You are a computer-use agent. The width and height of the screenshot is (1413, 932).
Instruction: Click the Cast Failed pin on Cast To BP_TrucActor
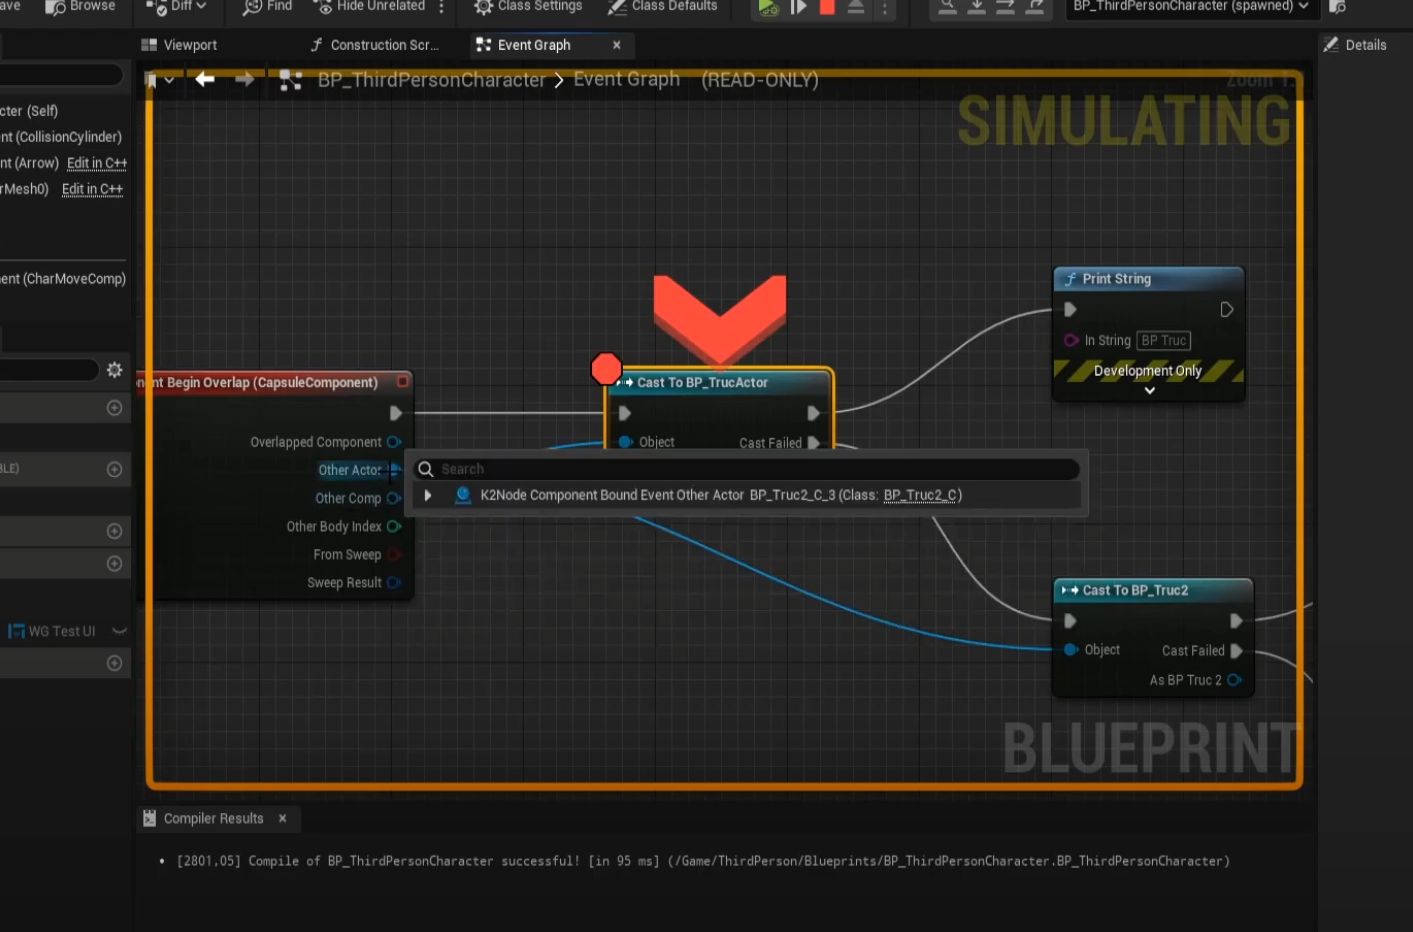pos(813,443)
